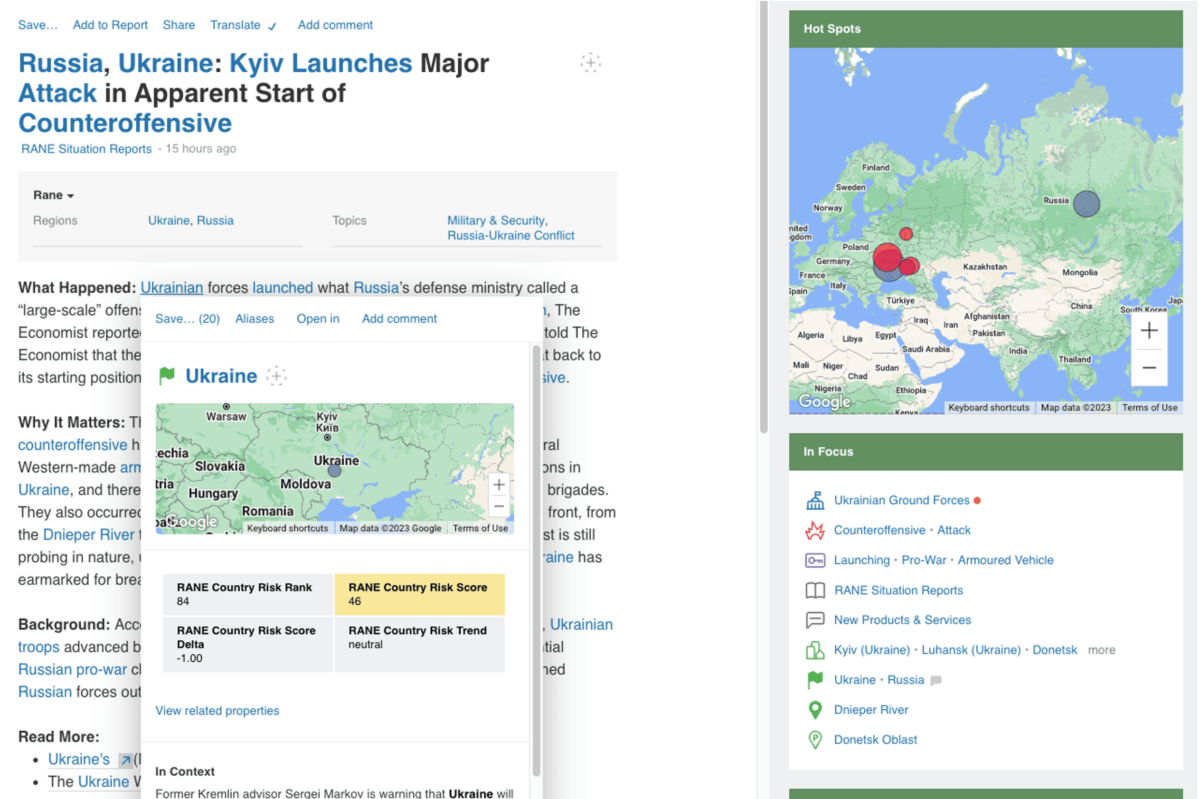Click Open in within the Ukraine popup
The image size is (1199, 799).
318,319
